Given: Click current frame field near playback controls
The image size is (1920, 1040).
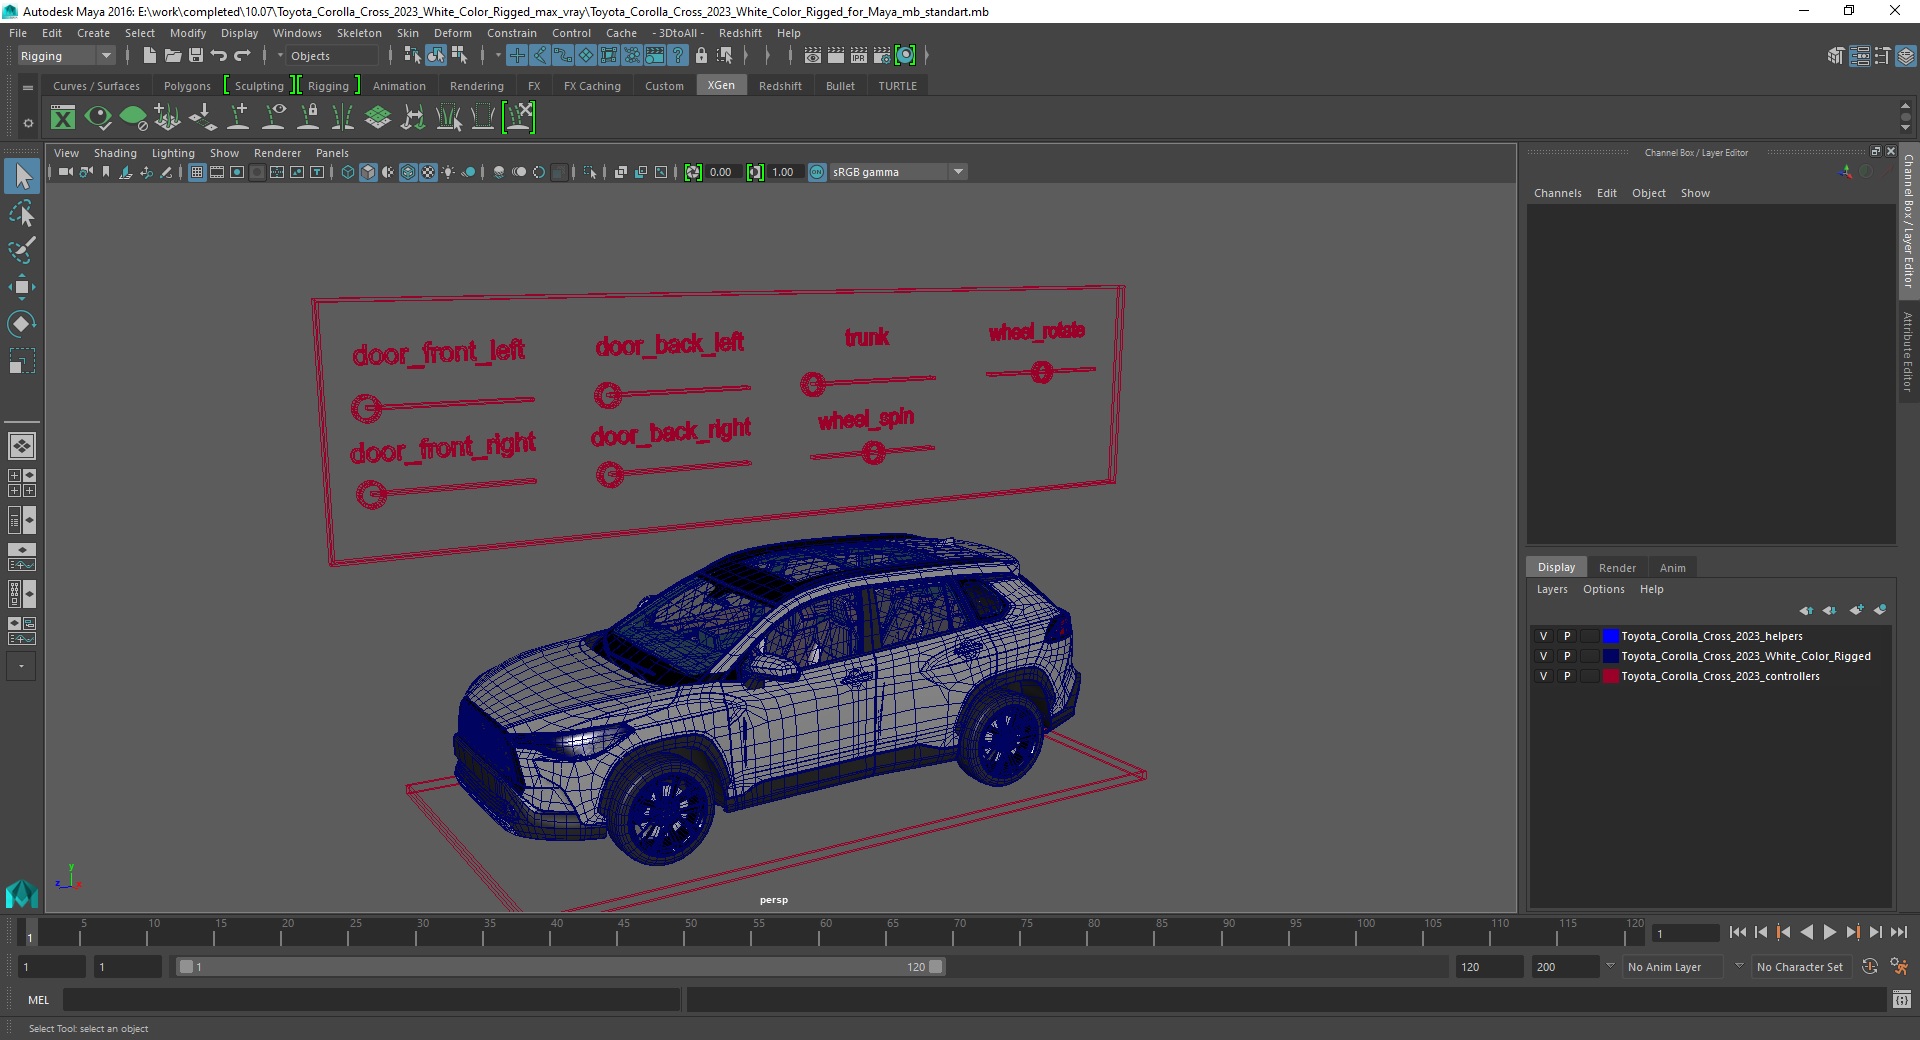Looking at the screenshot, I should [x=1685, y=933].
